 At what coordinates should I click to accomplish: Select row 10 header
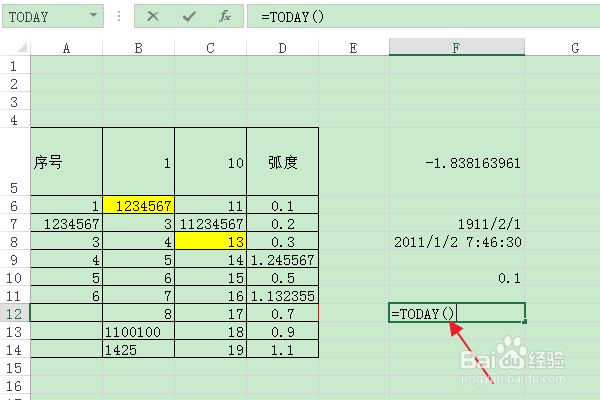tap(15, 277)
